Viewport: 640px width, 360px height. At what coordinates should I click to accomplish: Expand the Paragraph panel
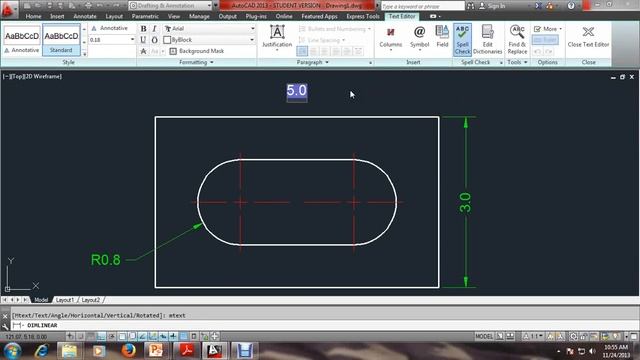click(313, 62)
